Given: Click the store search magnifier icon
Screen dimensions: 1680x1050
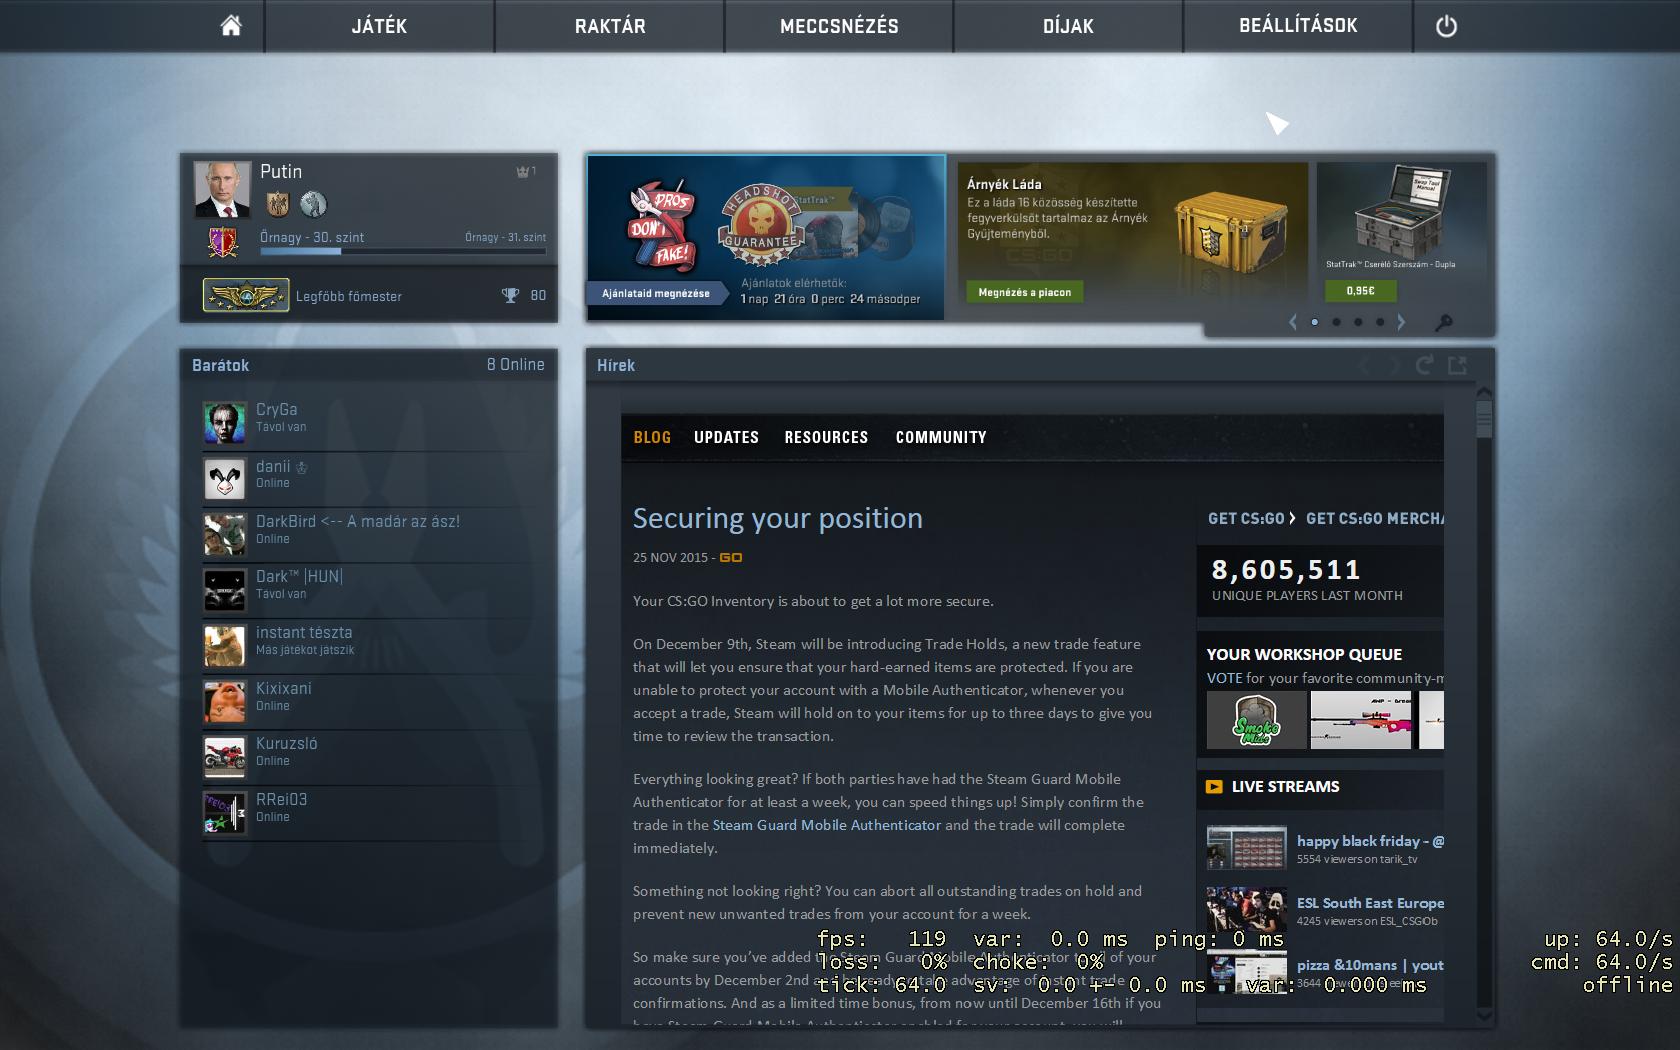Looking at the screenshot, I should click(x=1443, y=322).
